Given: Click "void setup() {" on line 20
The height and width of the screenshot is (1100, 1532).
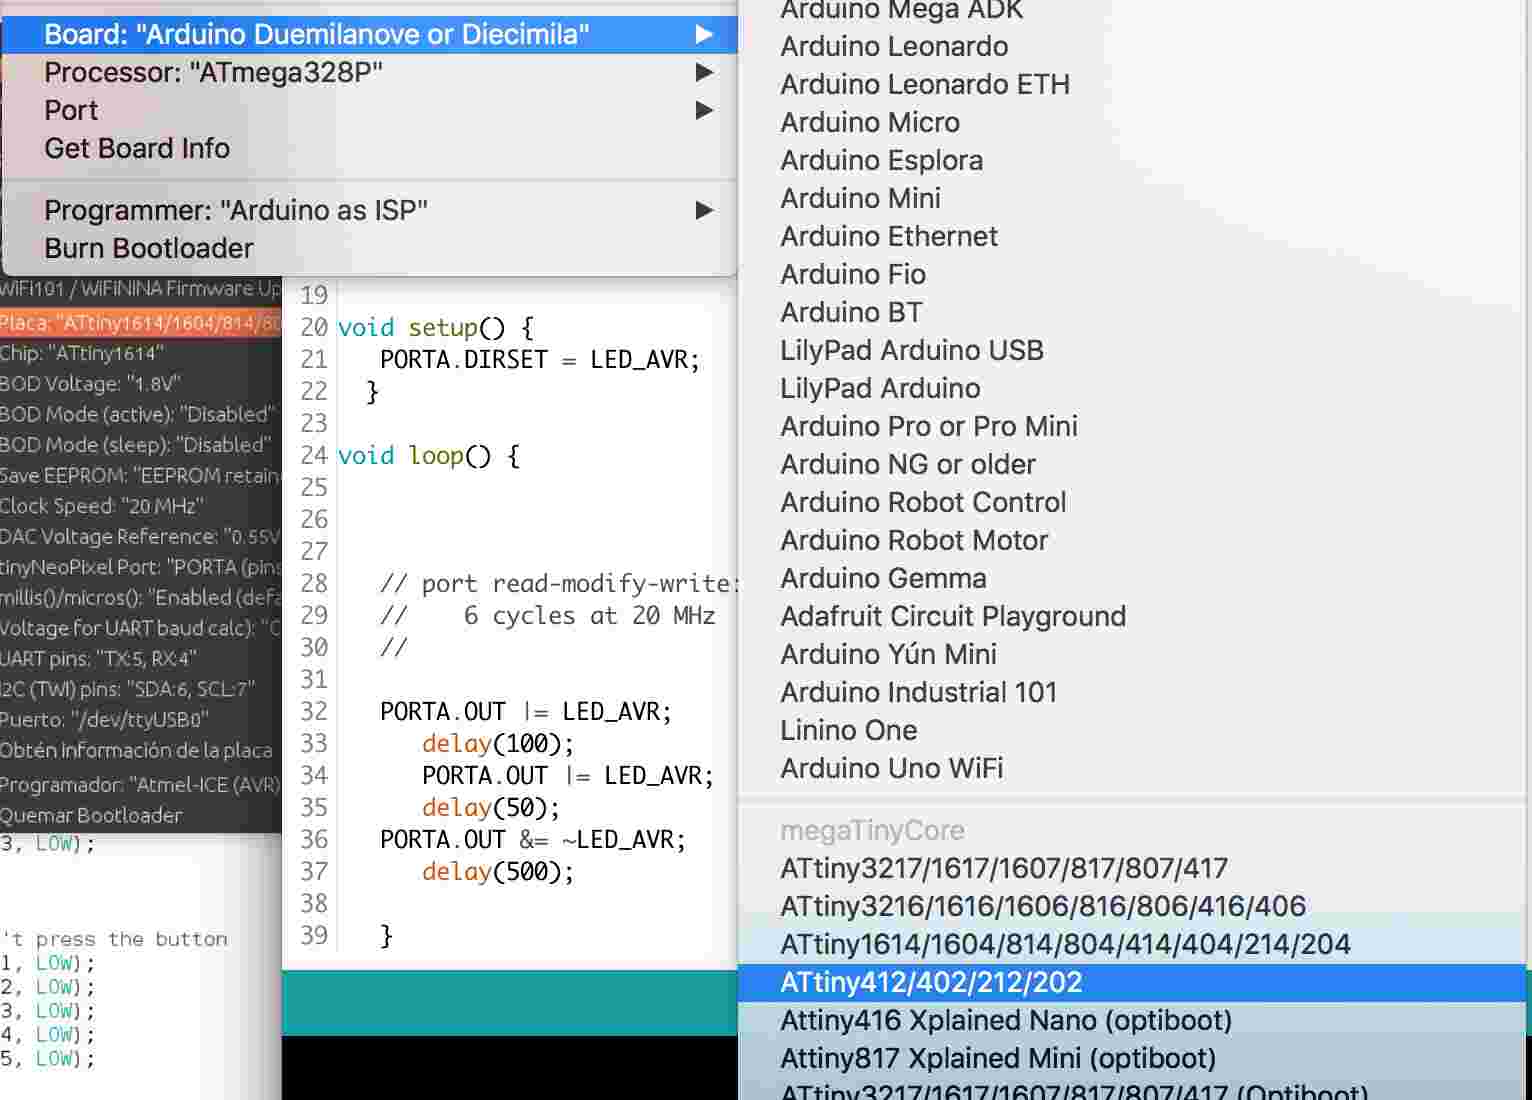Looking at the screenshot, I should [436, 327].
